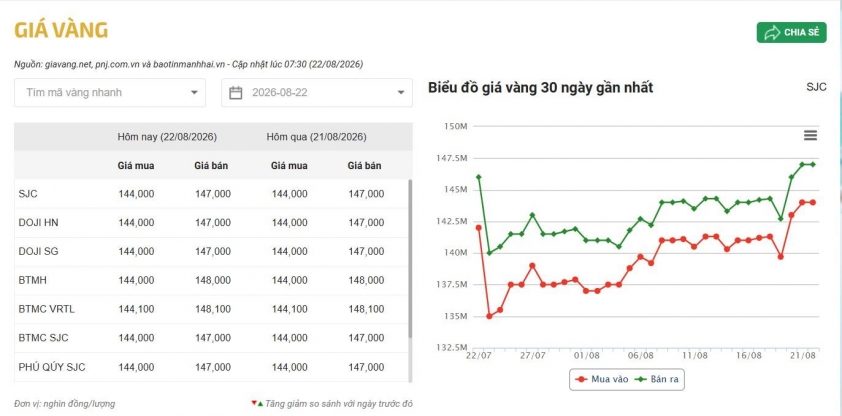This screenshot has width=842, height=416.
Task: Click the 145M y-axis label
Action: click(456, 190)
